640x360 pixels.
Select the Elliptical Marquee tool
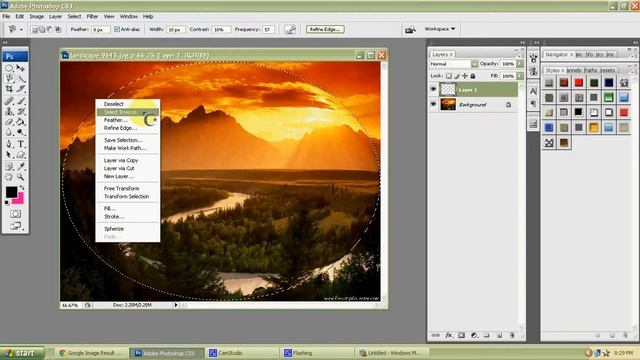pos(9,68)
